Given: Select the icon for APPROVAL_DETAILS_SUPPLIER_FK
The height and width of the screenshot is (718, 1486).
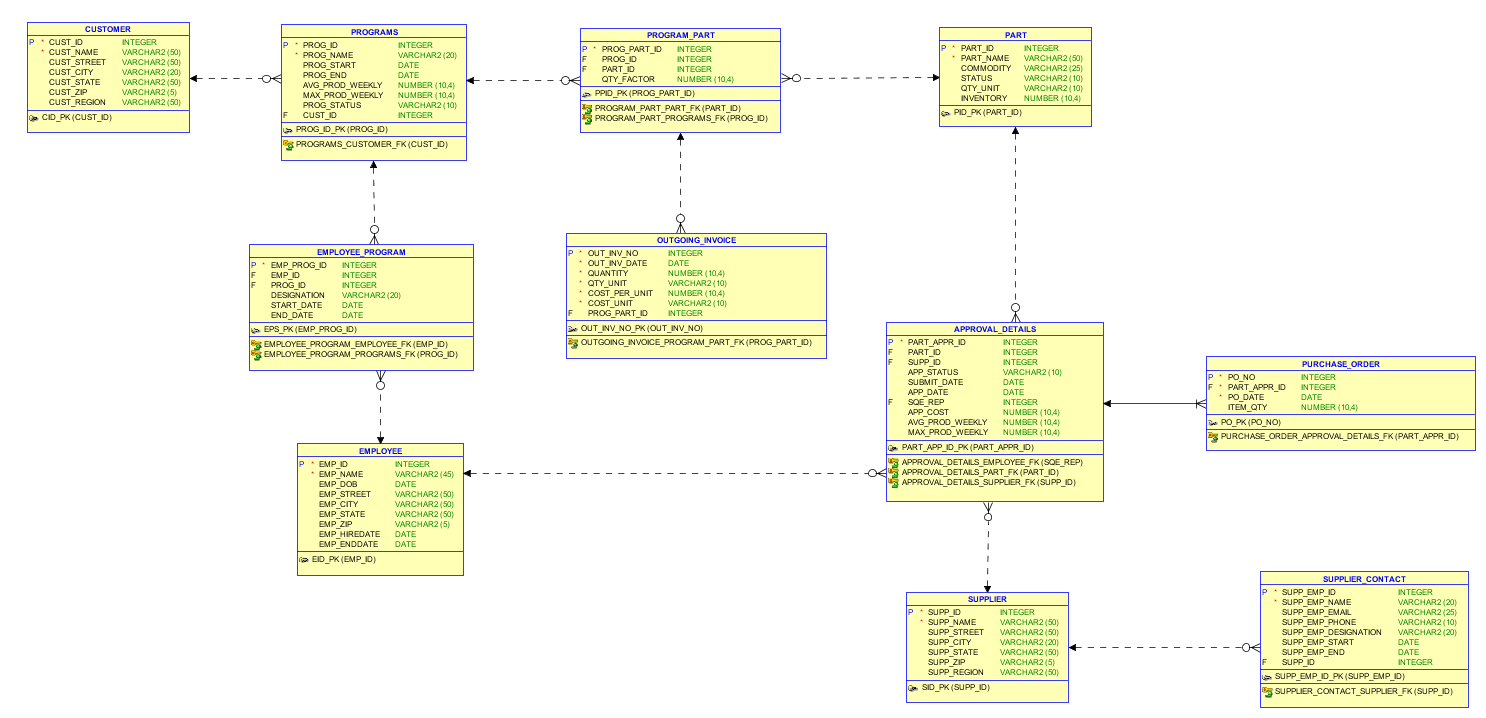Looking at the screenshot, I should coord(894,482).
